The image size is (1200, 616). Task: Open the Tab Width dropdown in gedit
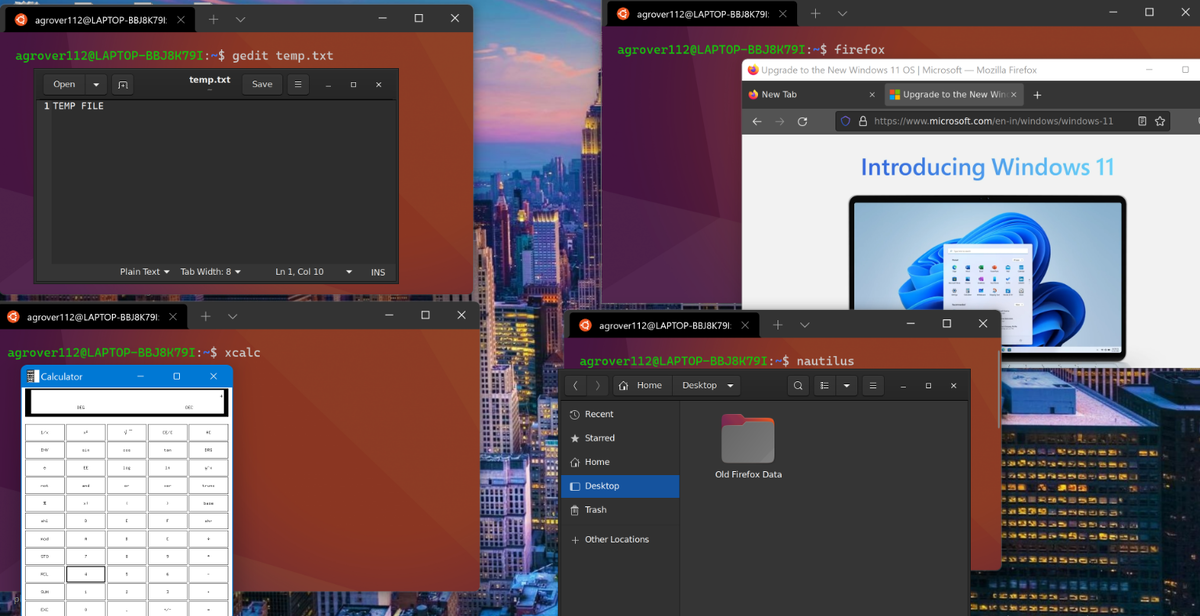point(210,272)
